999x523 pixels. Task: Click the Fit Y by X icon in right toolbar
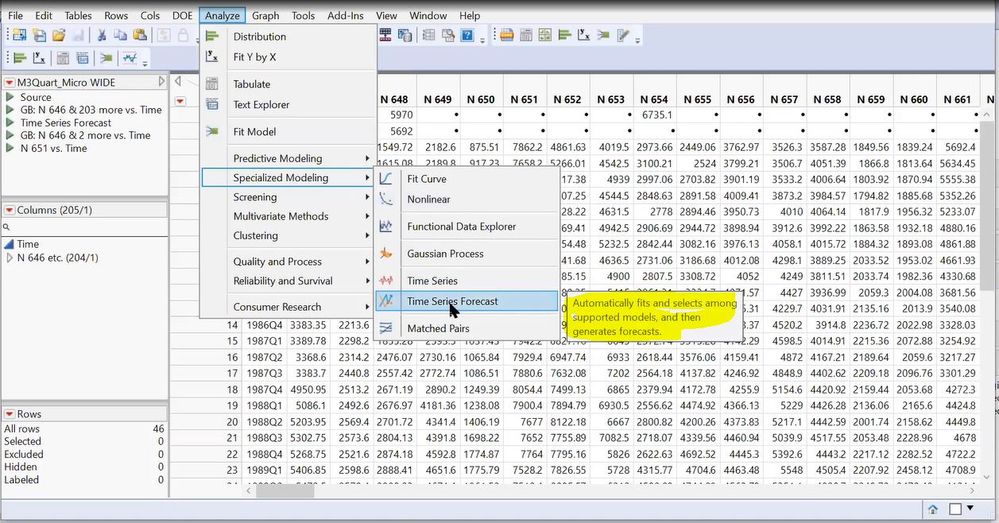pyautogui.click(x=585, y=36)
